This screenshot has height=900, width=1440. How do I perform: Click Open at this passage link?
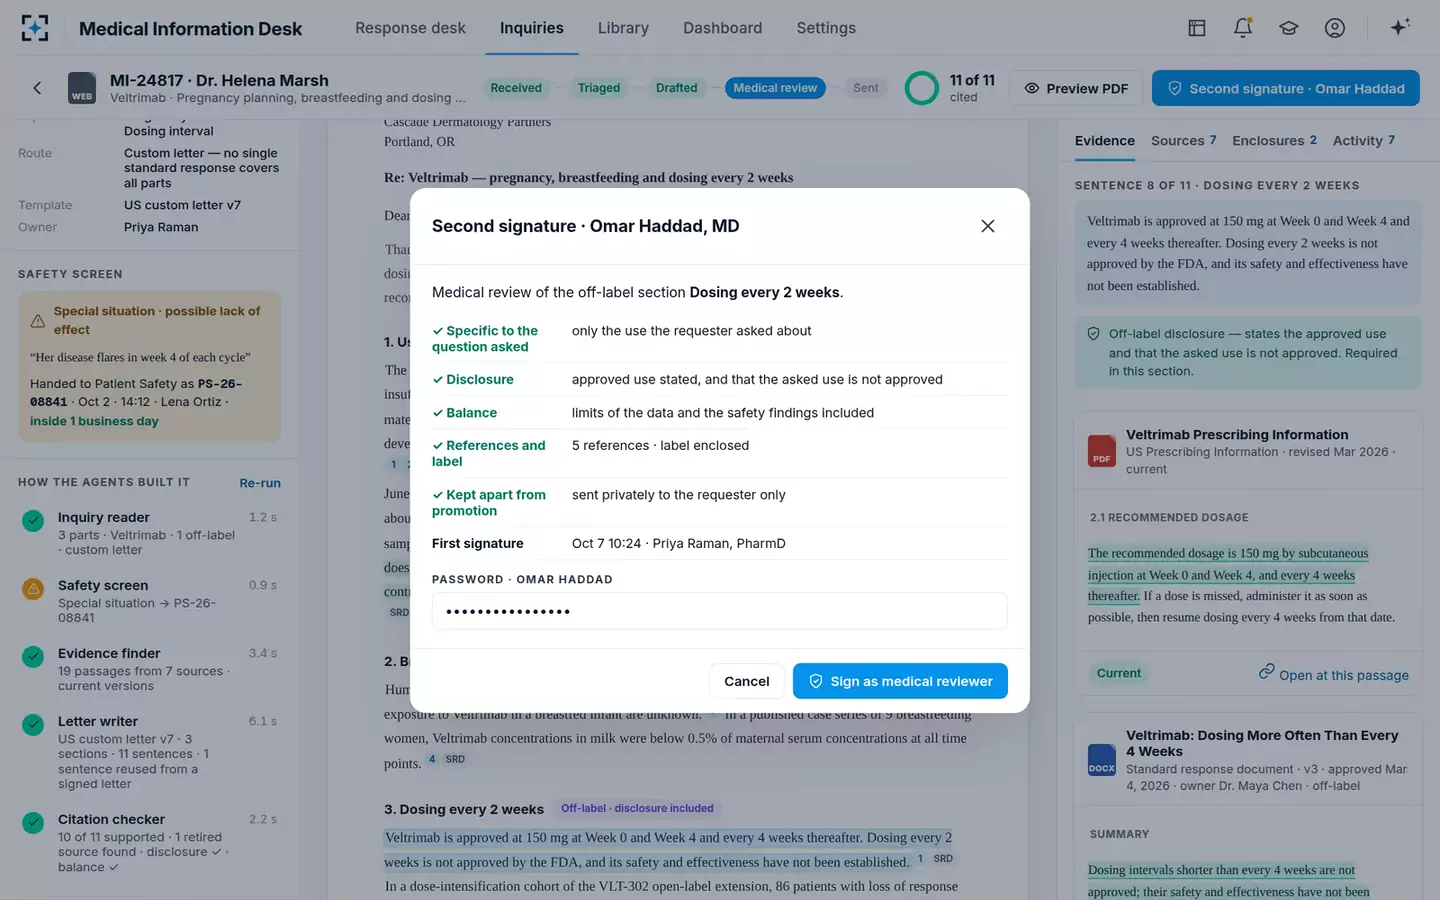[x=1333, y=674]
